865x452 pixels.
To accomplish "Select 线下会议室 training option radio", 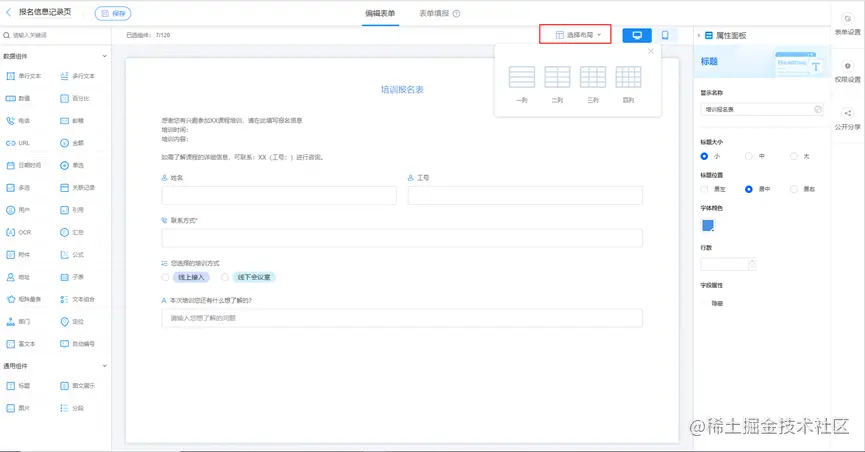I will tap(225, 278).
